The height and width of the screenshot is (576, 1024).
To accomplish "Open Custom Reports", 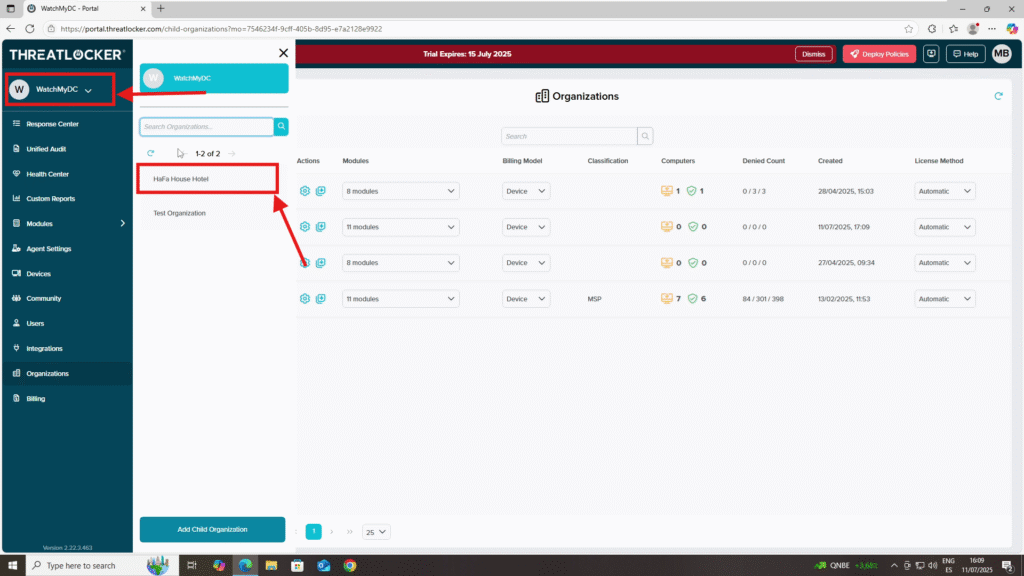I will point(50,199).
